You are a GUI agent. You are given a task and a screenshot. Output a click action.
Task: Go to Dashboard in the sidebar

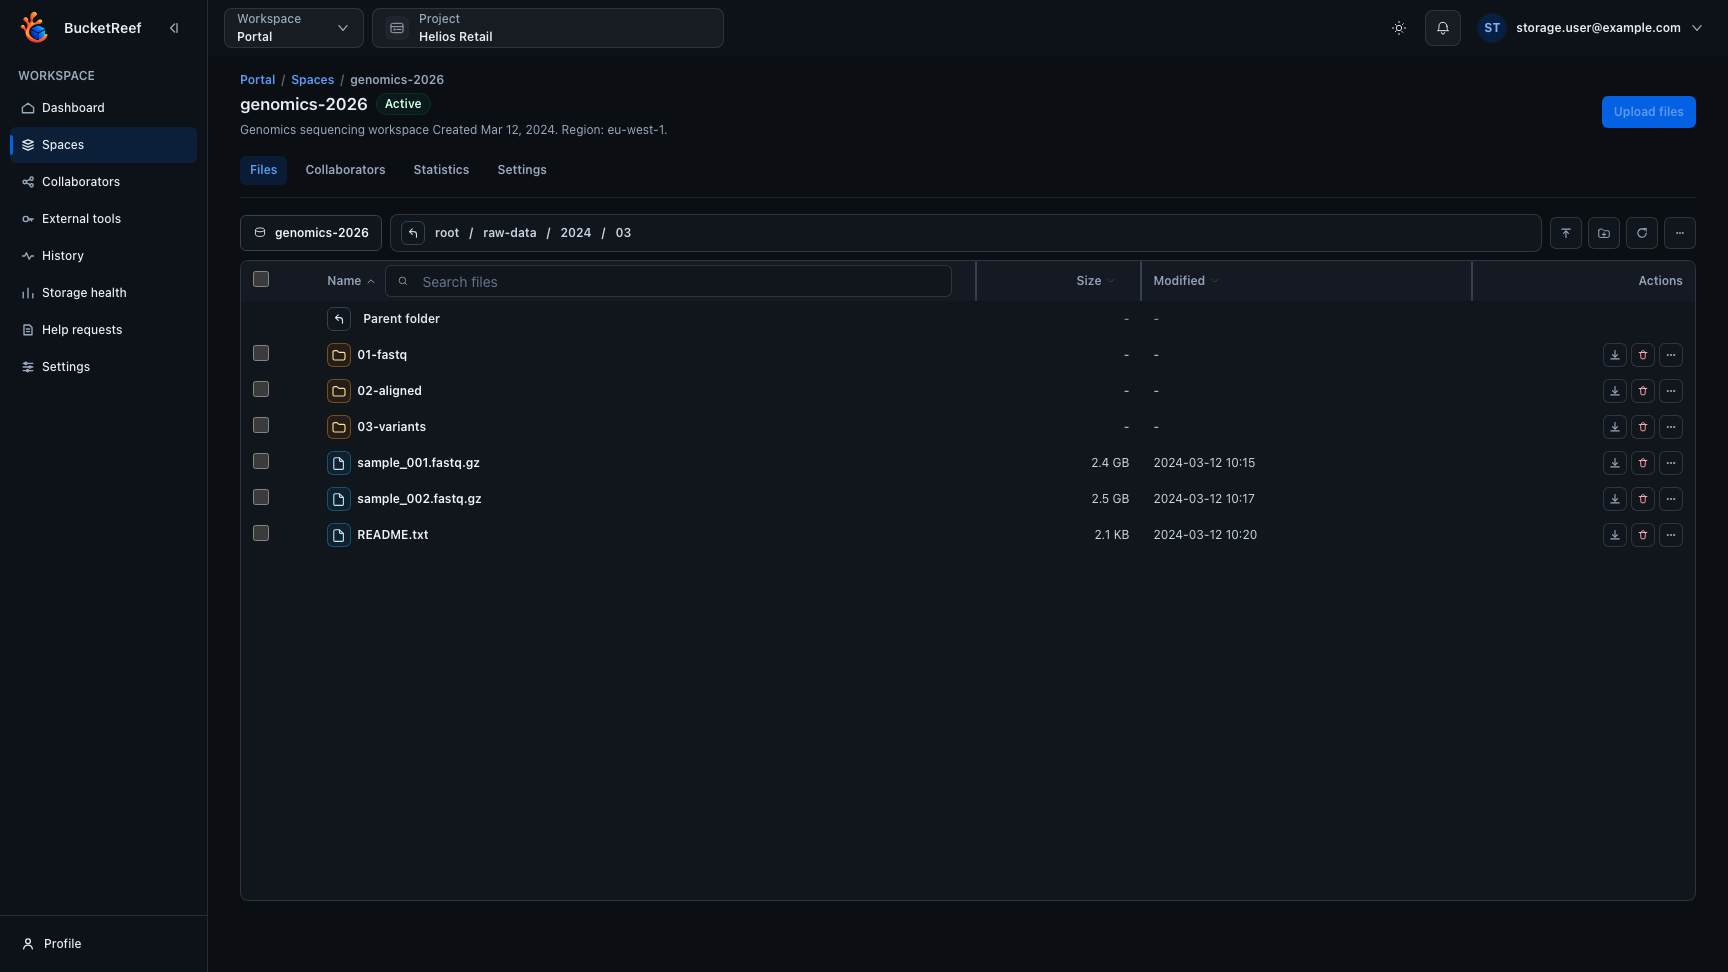103,108
